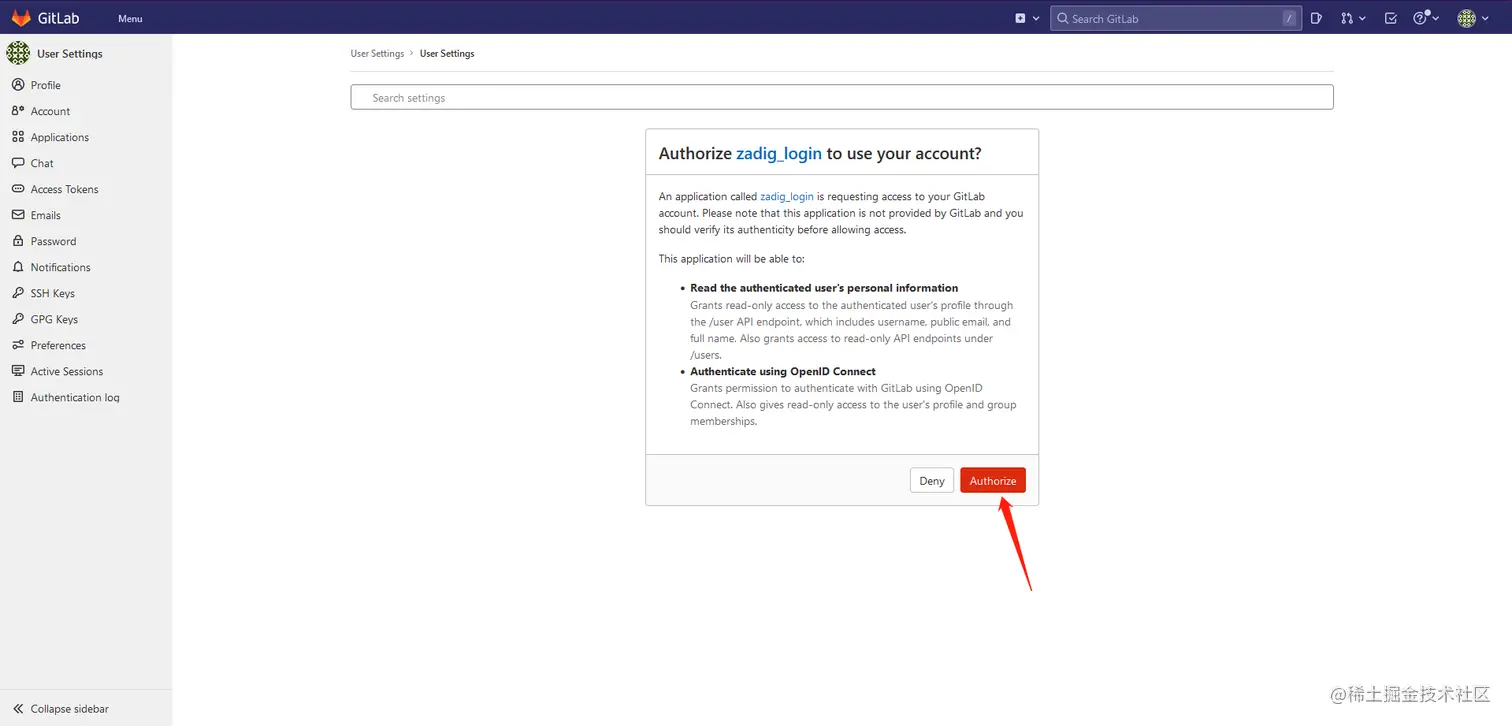This screenshot has height=726, width=1512.
Task: Open the to-do list icon
Action: (x=1390, y=18)
